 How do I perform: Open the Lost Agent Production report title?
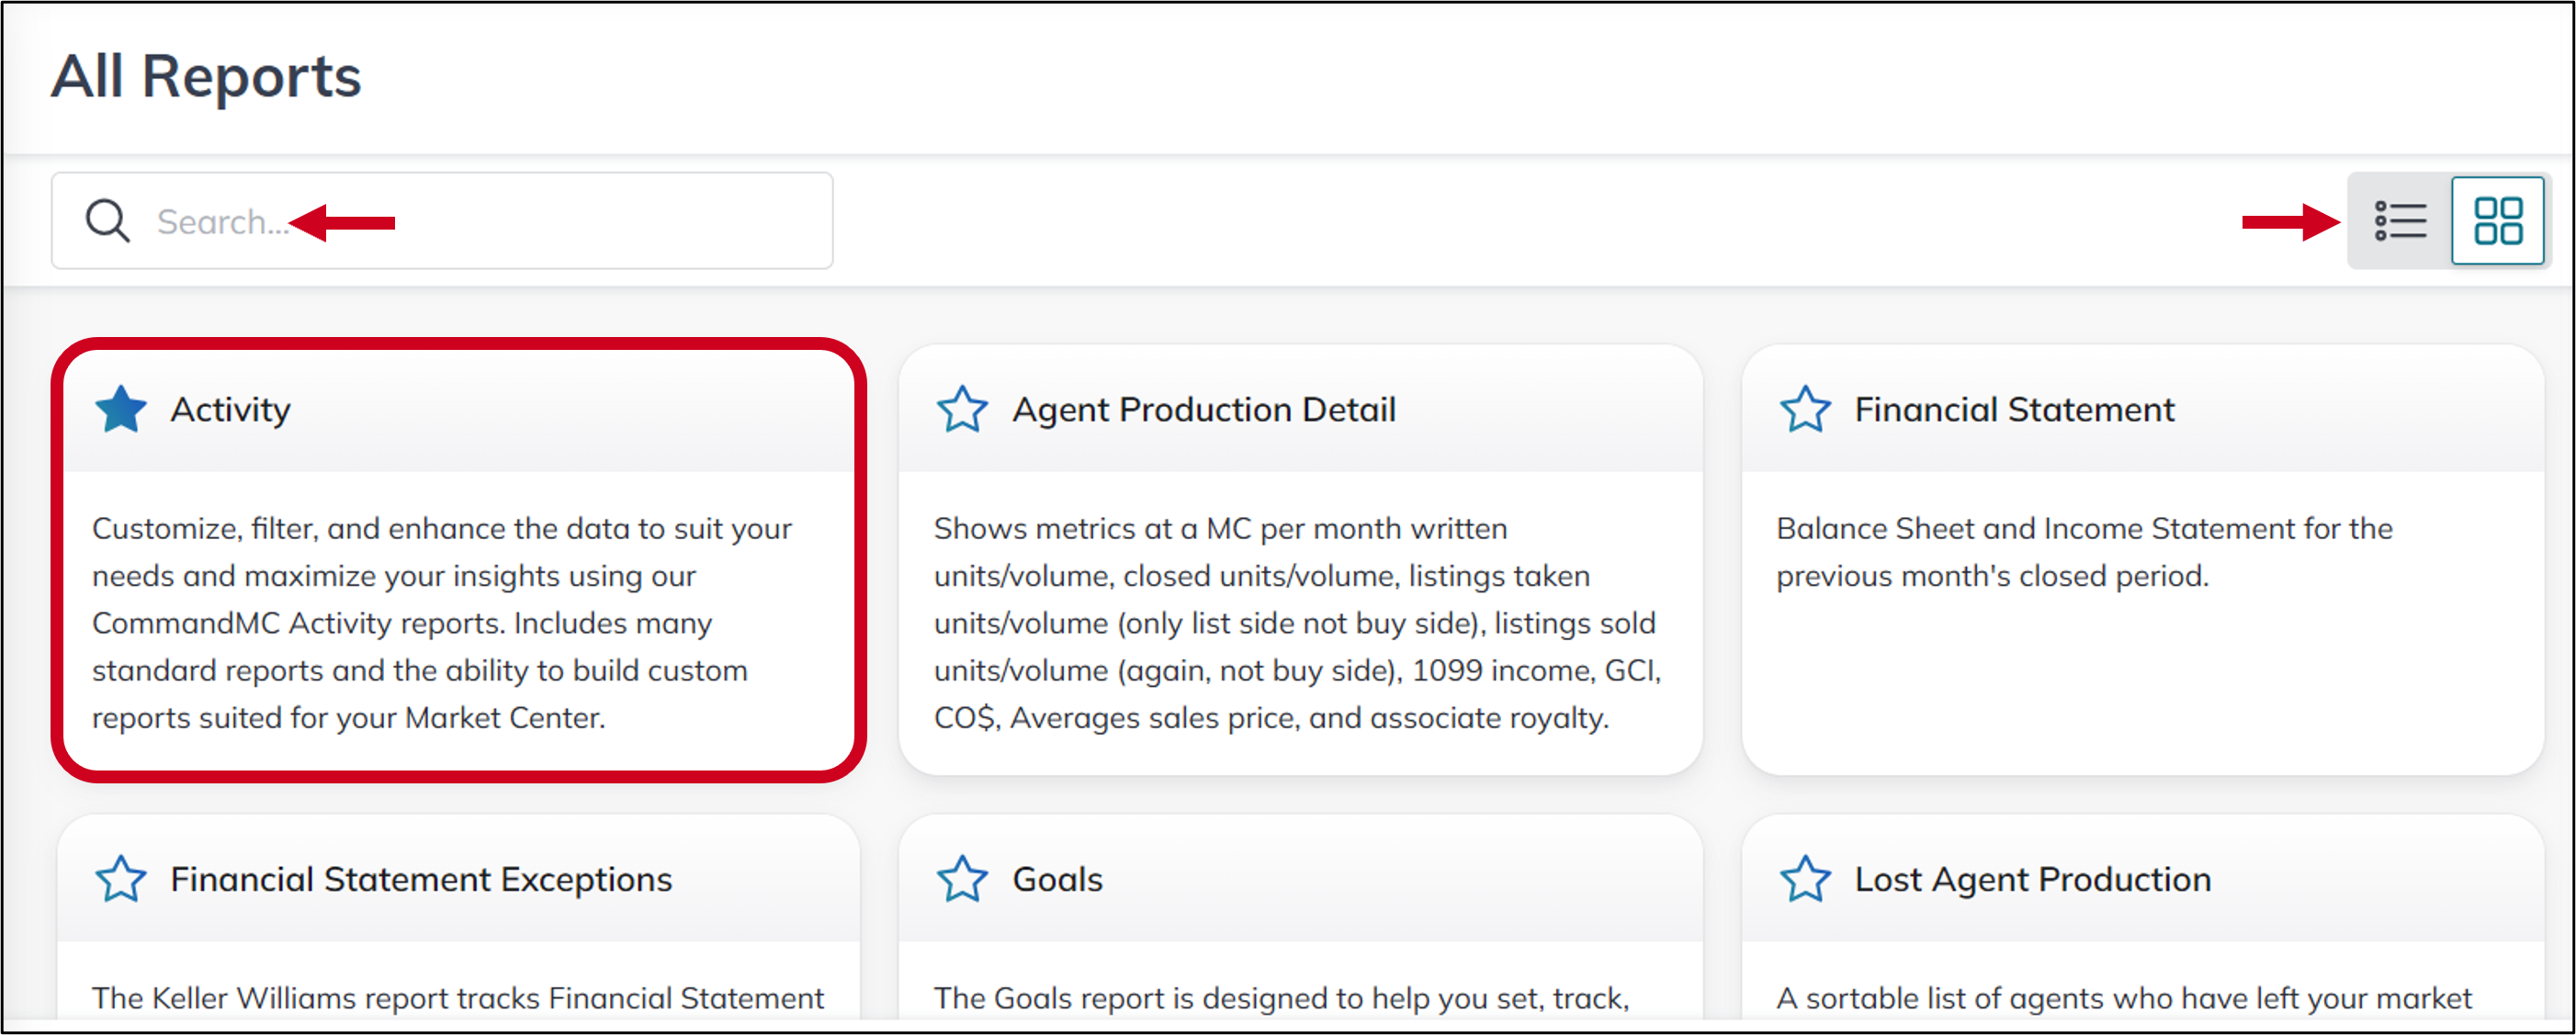pyautogui.click(x=2033, y=880)
